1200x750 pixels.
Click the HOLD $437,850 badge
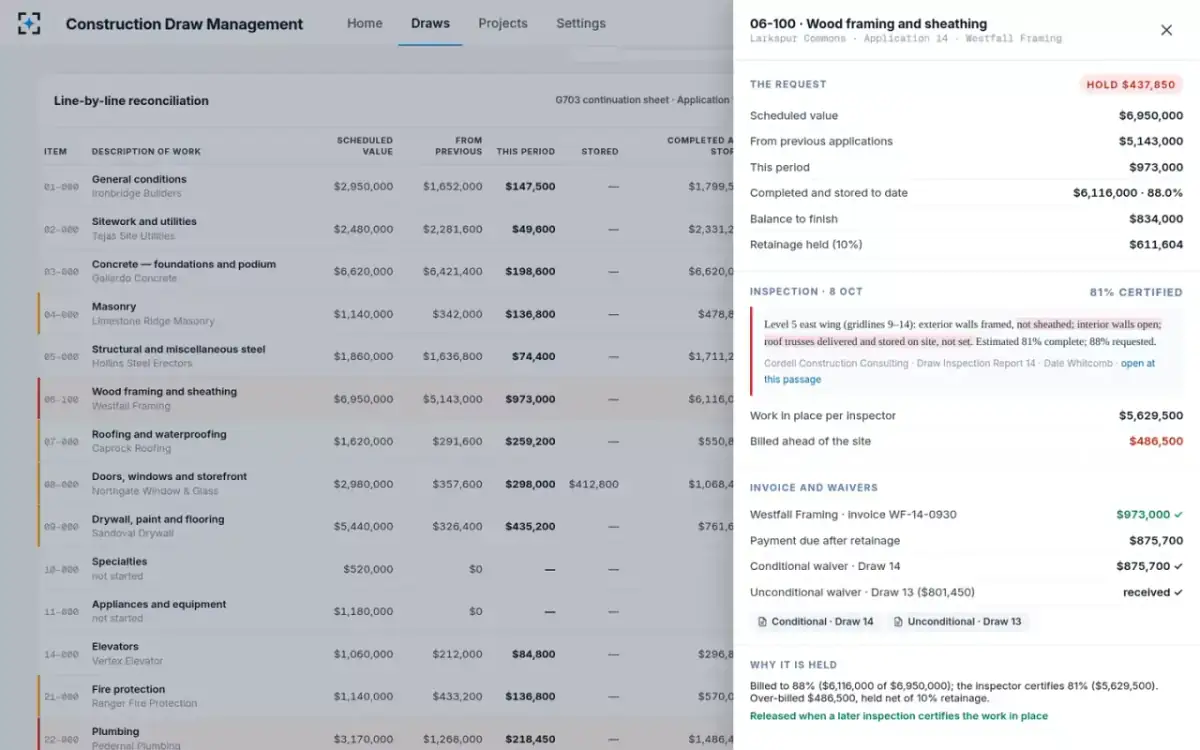(1131, 85)
